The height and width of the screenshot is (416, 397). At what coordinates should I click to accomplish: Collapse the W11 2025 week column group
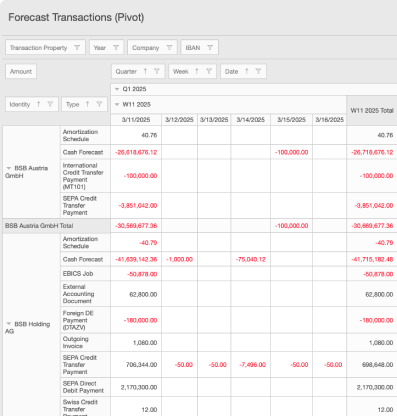pos(117,104)
